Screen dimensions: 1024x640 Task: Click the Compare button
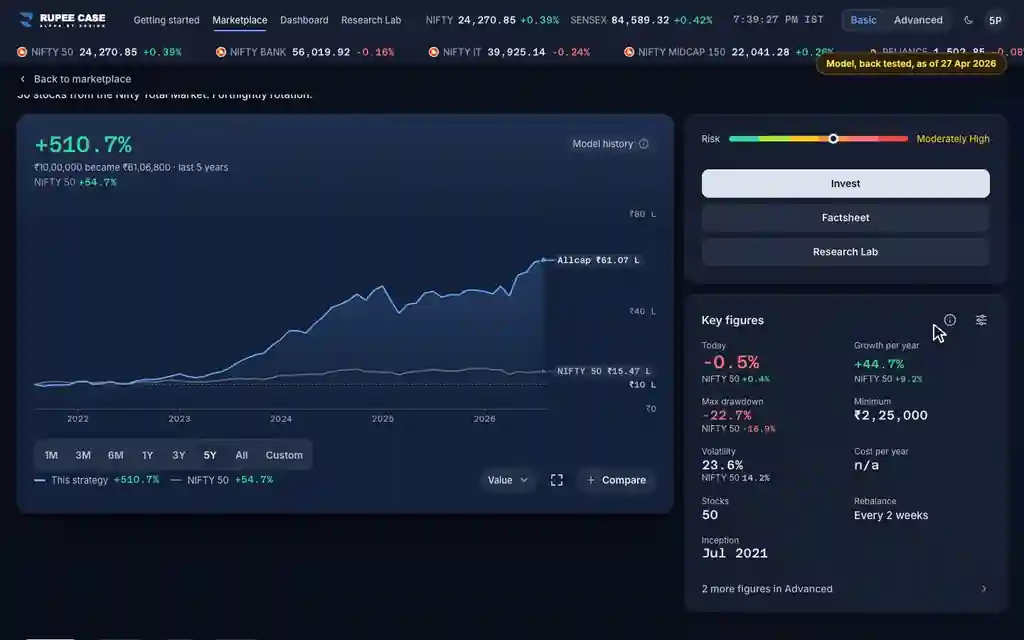pyautogui.click(x=616, y=480)
